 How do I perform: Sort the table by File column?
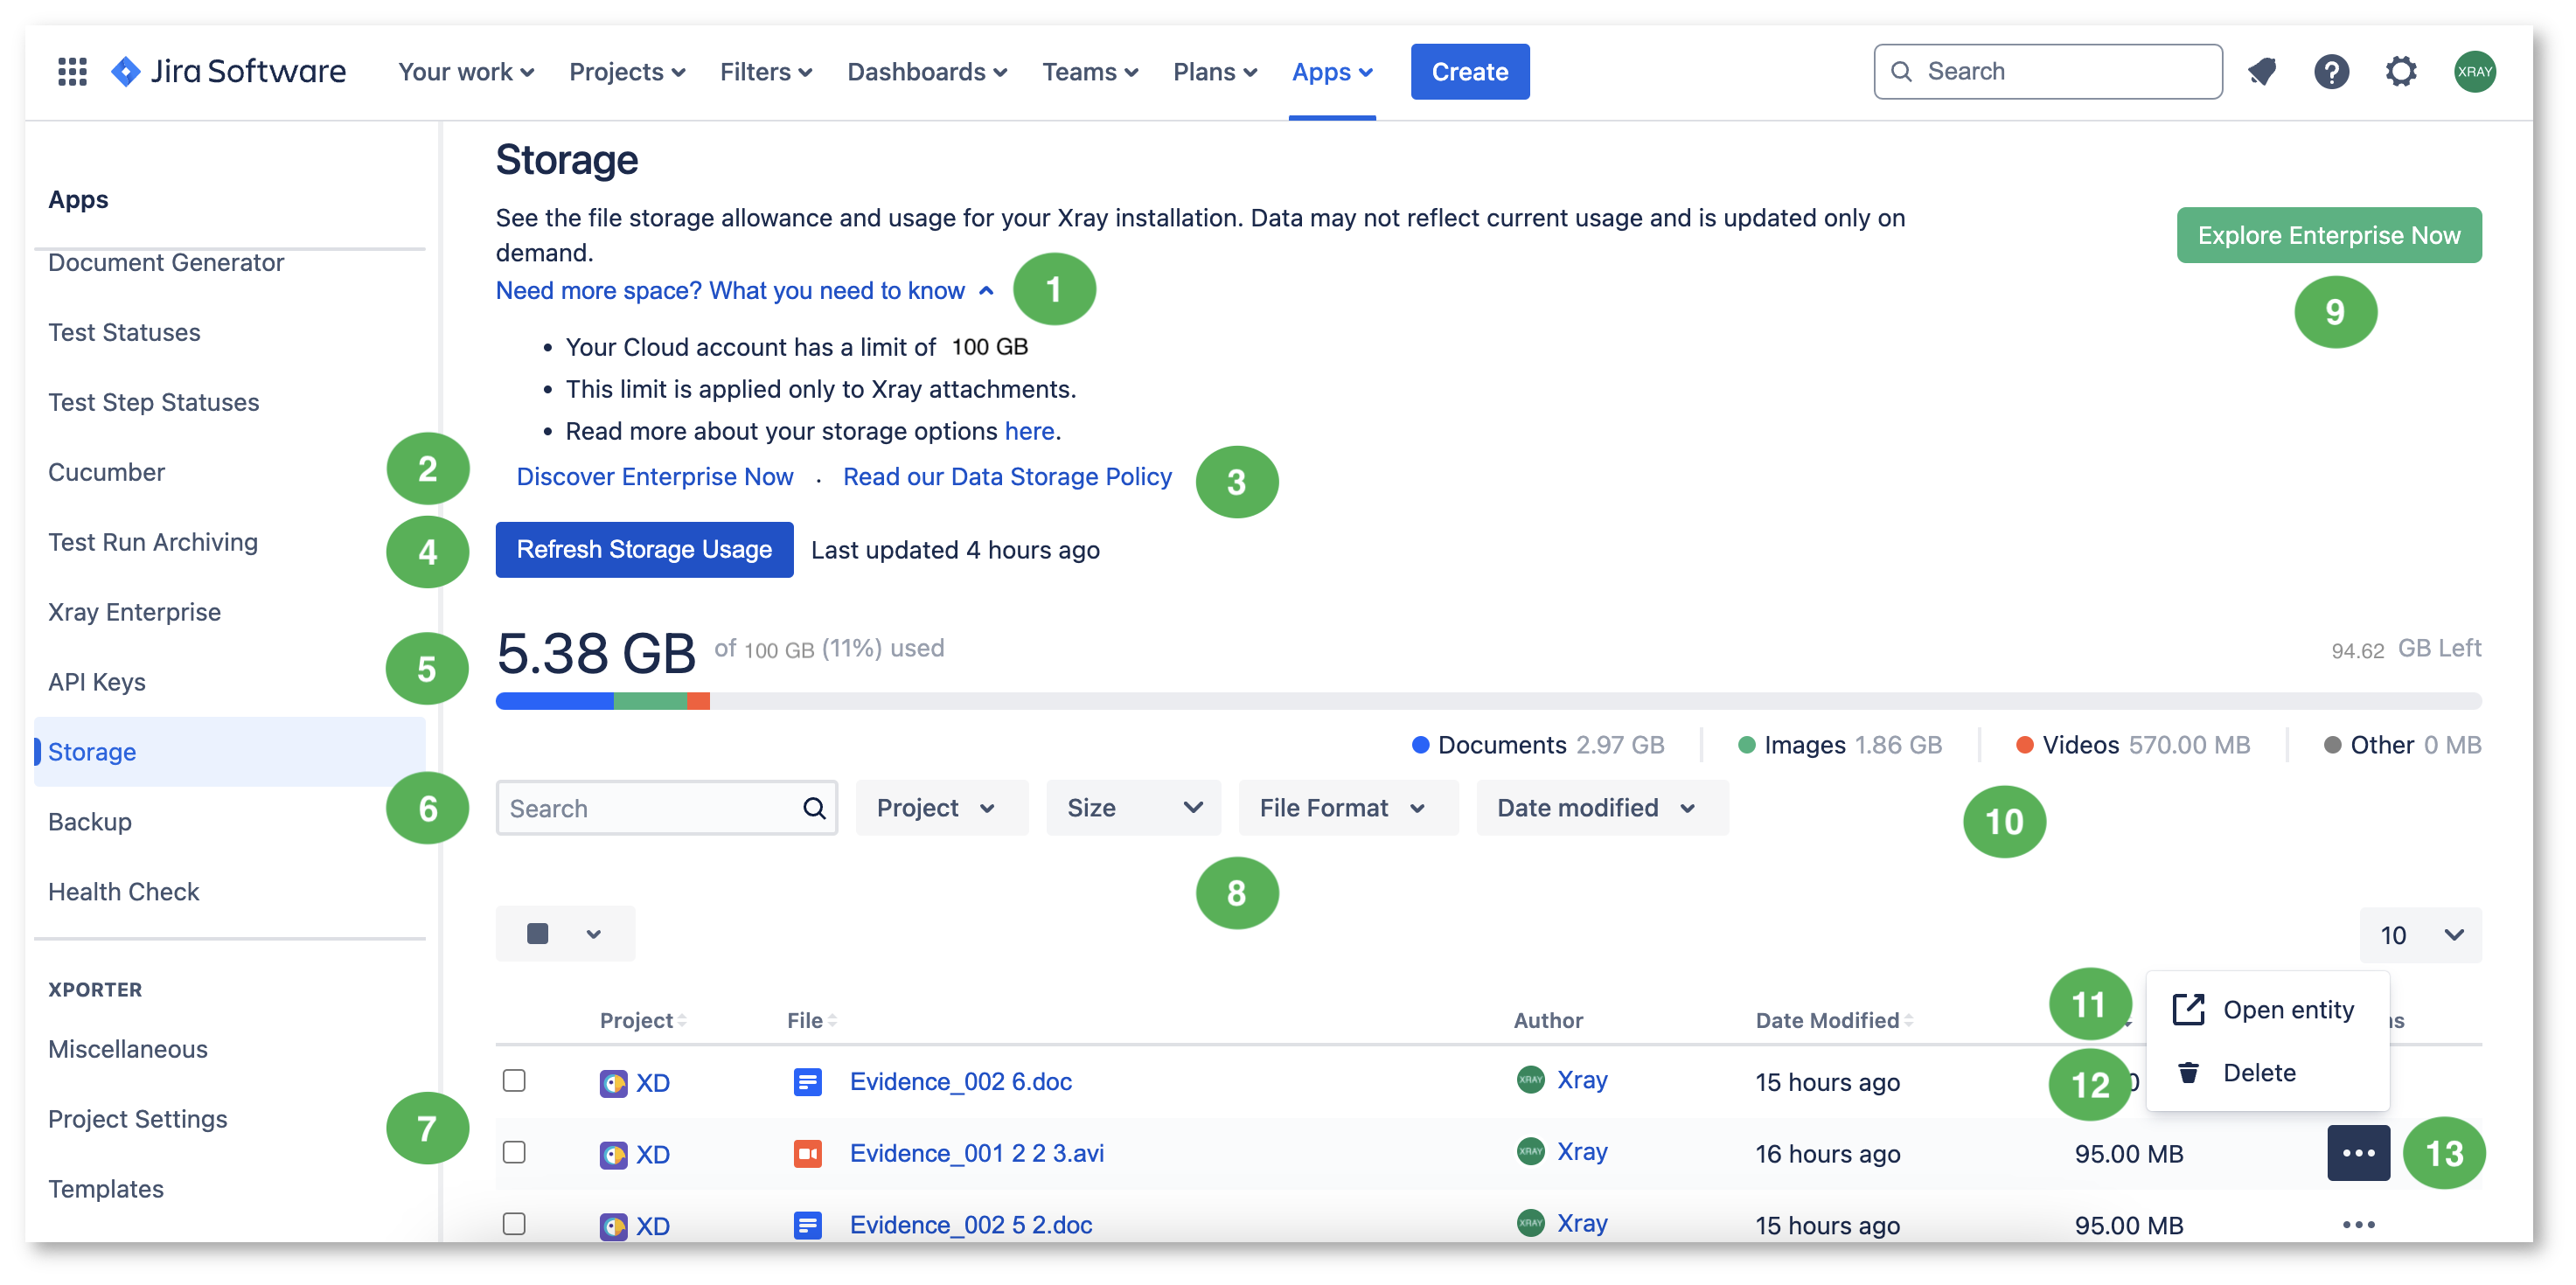812,1020
